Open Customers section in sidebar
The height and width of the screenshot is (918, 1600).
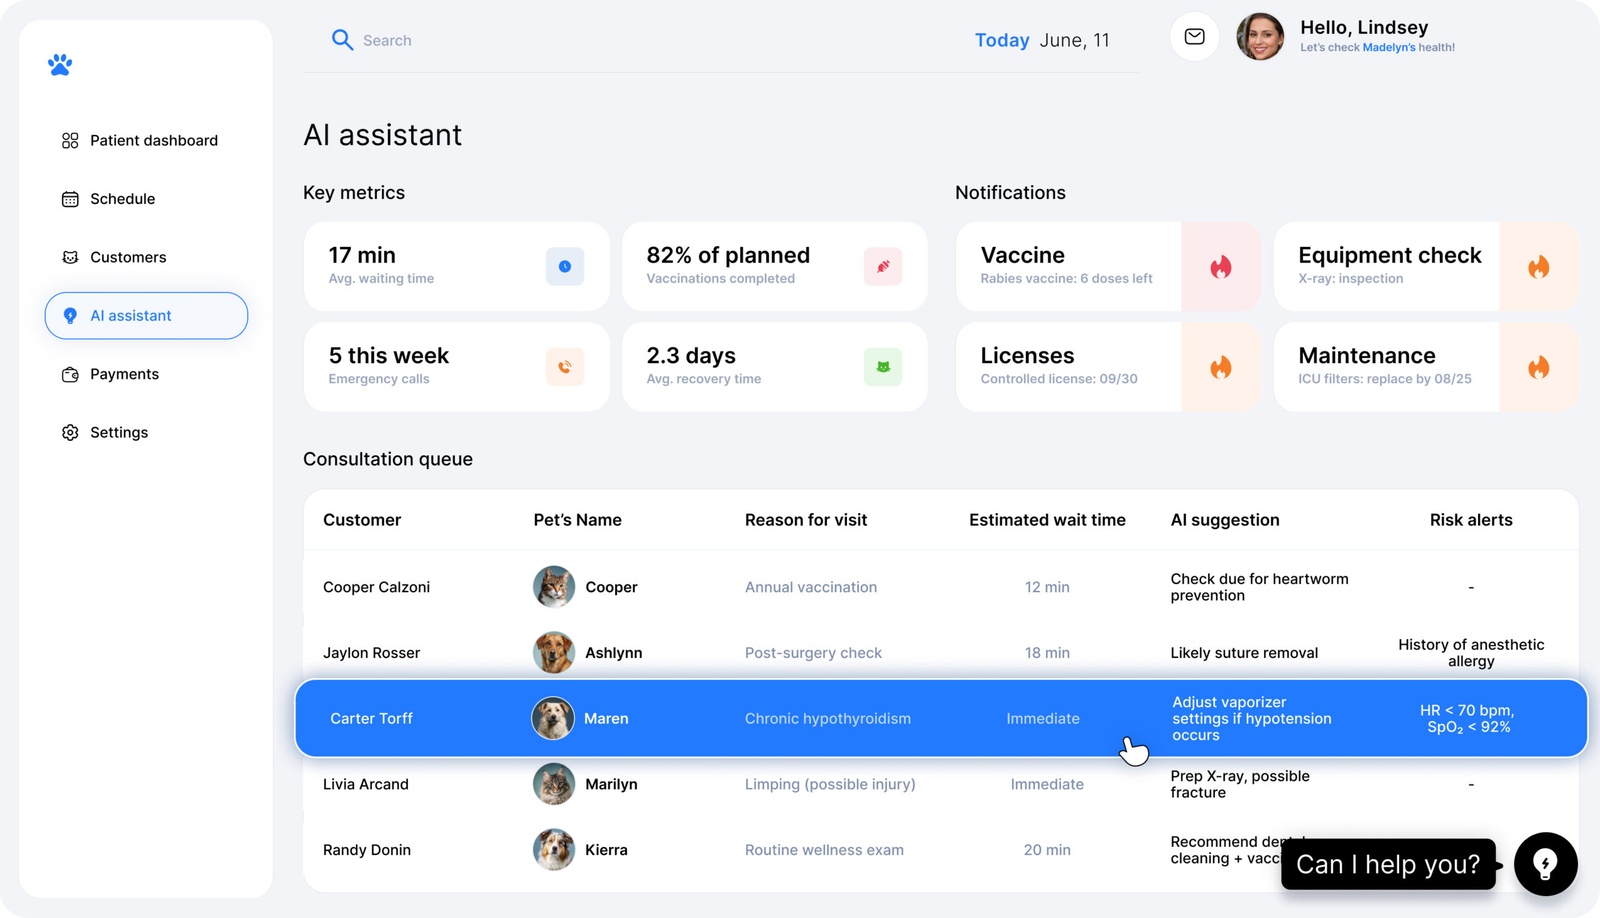tap(128, 257)
